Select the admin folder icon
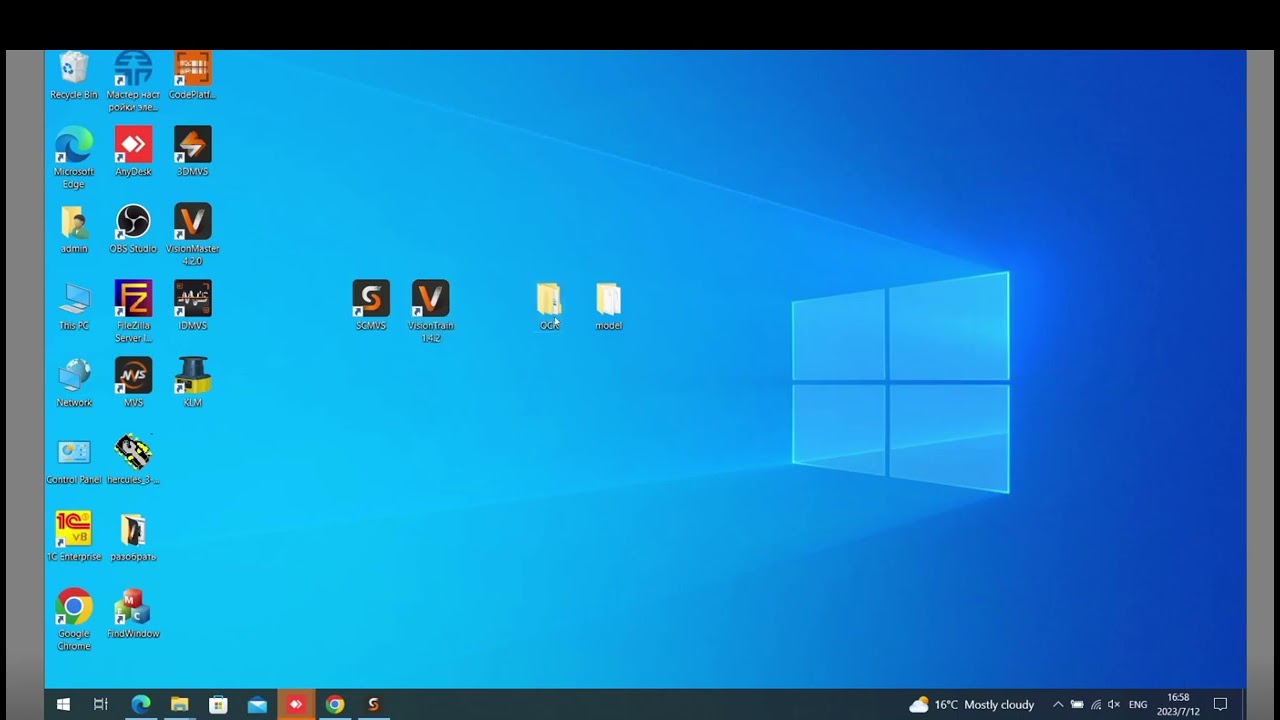Image resolution: width=1280 pixels, height=720 pixels. coord(74,229)
